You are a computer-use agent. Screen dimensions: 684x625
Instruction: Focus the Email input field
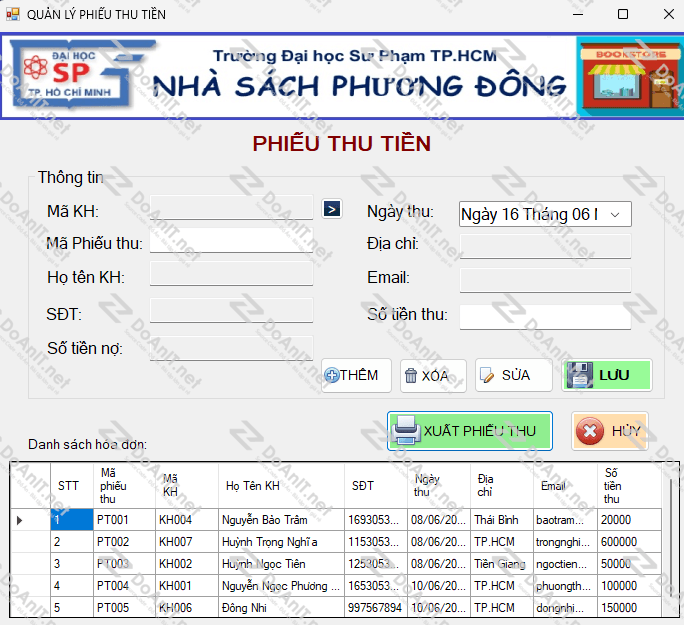tap(545, 280)
